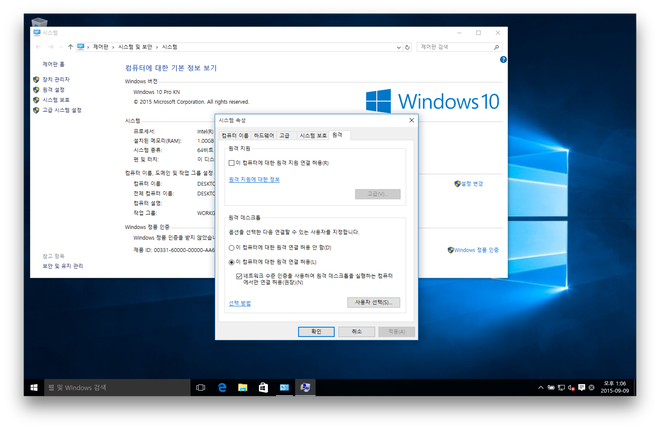Switch to System Protection (시스템 보호) tab
Screen dimensions: 660x430
click(313, 135)
